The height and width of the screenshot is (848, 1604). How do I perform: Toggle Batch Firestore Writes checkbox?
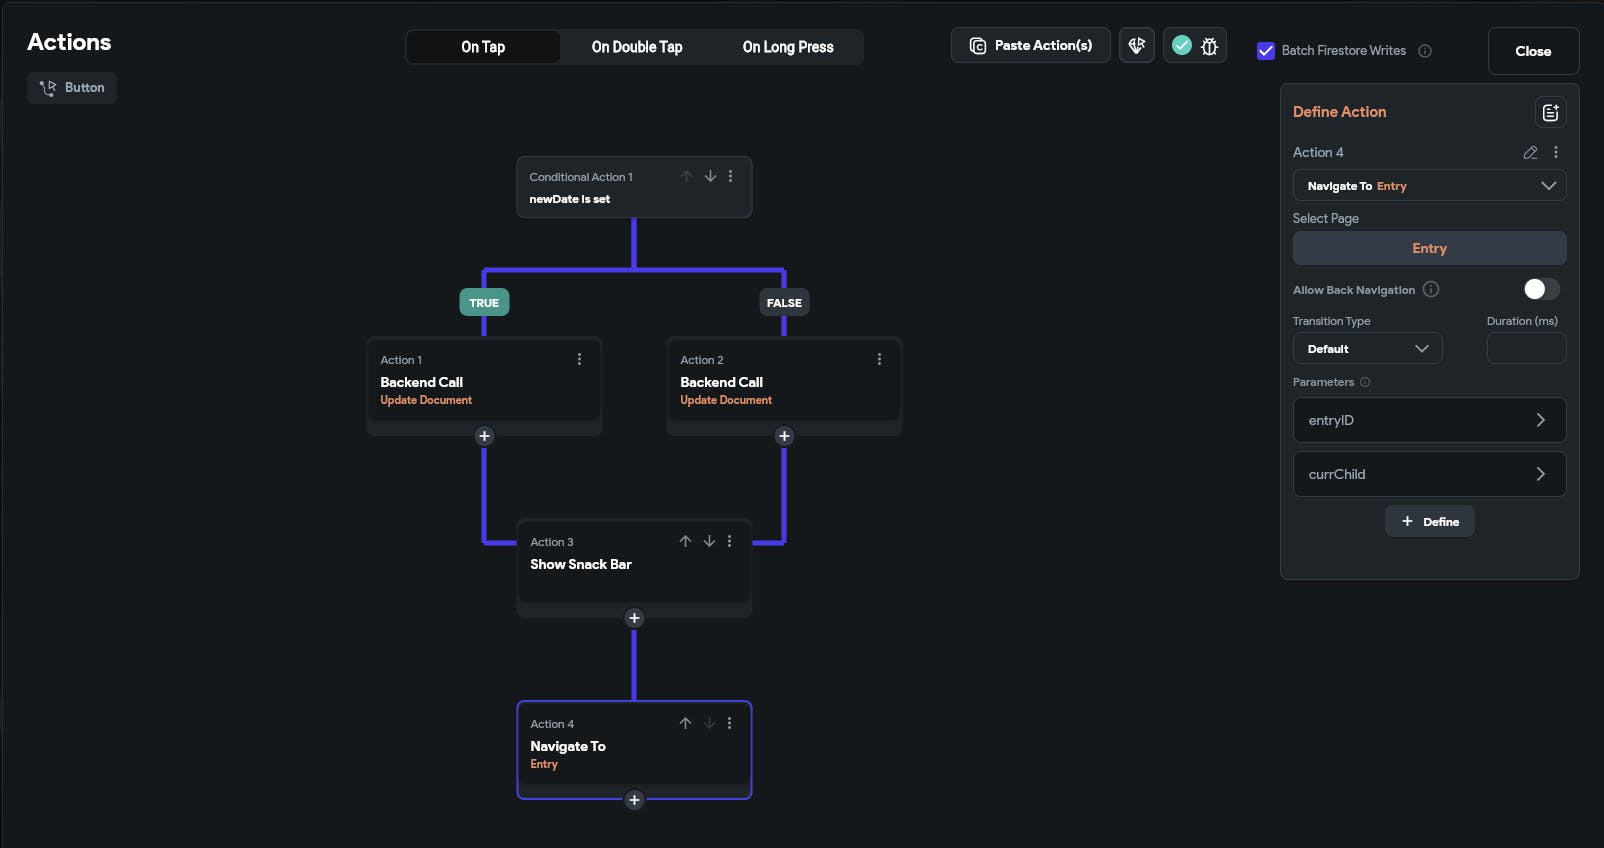[1266, 51]
